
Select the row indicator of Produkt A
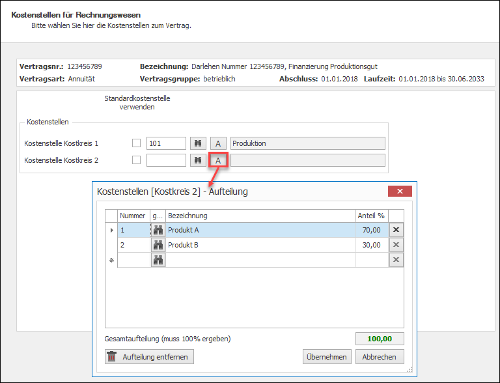tap(112, 230)
